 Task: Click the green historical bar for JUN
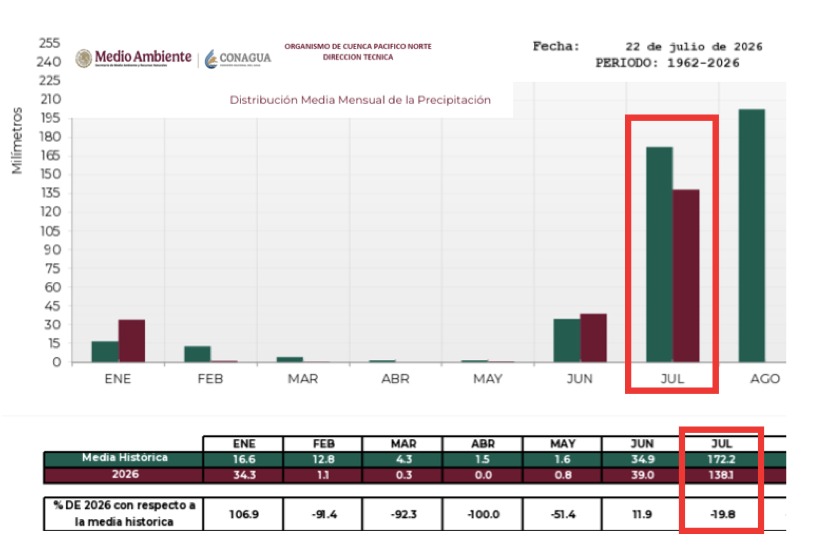[567, 340]
